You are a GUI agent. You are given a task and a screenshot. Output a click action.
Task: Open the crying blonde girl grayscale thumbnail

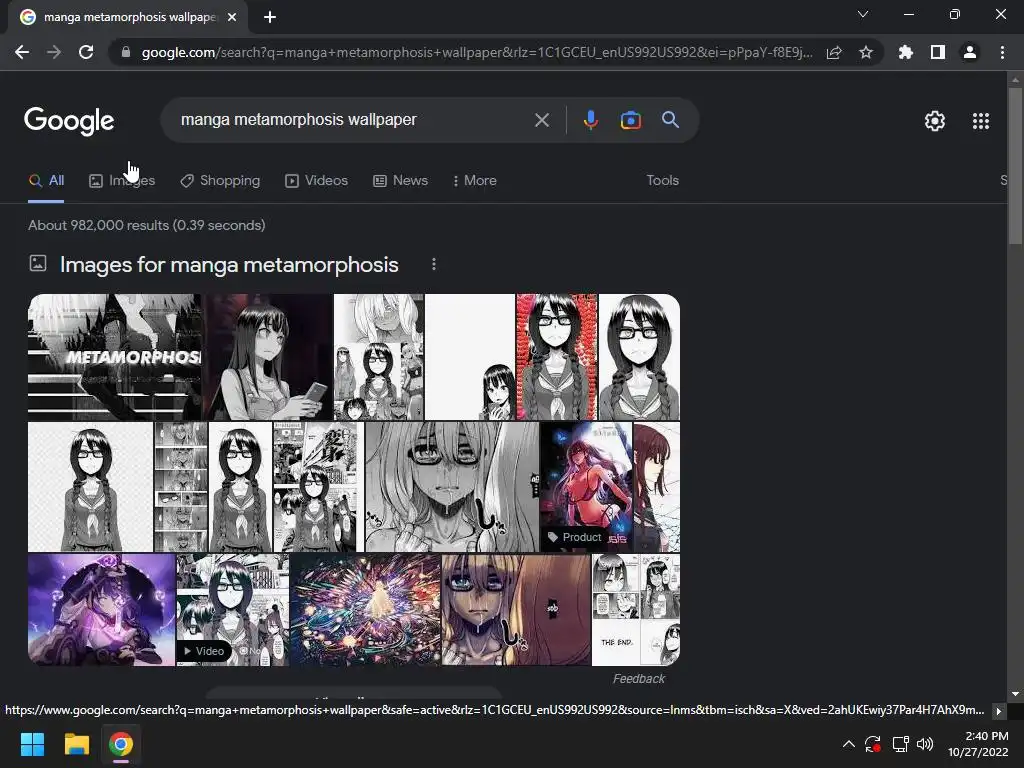click(452, 487)
